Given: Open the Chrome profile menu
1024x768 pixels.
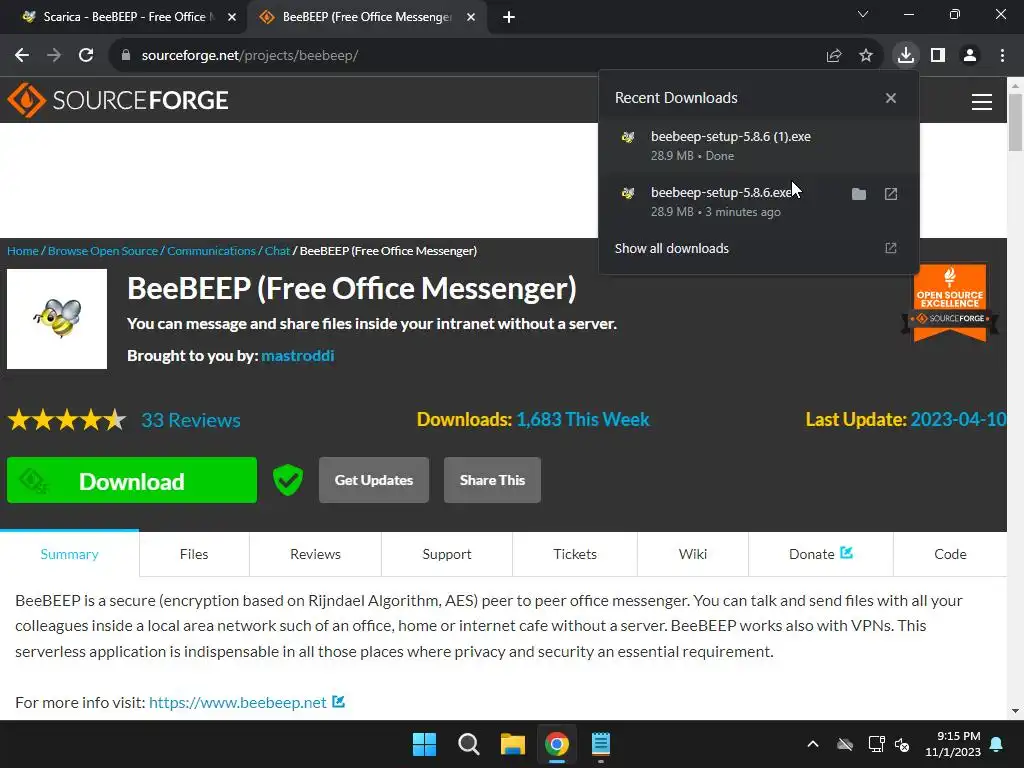Looking at the screenshot, I should pos(970,56).
